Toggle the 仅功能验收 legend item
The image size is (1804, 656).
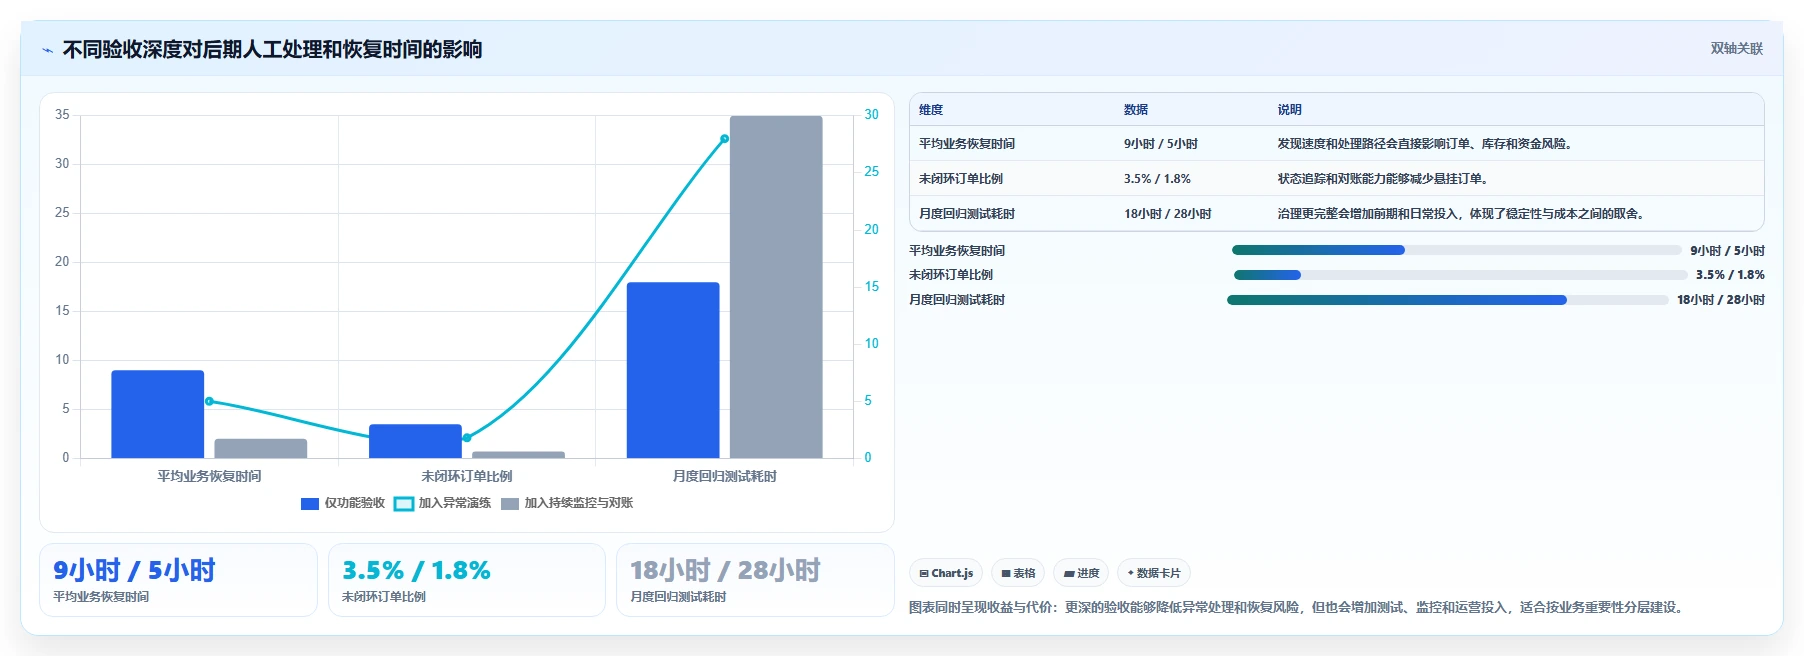tap(343, 503)
